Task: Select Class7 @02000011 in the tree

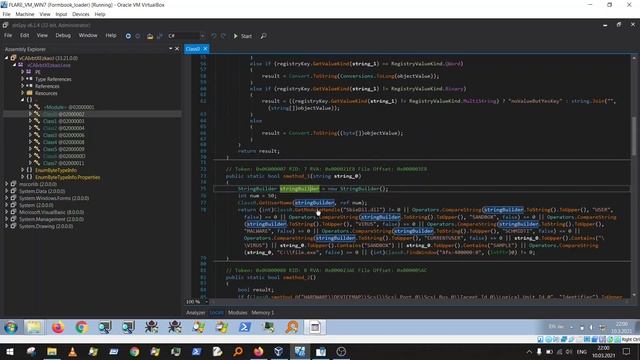Action: point(64,163)
